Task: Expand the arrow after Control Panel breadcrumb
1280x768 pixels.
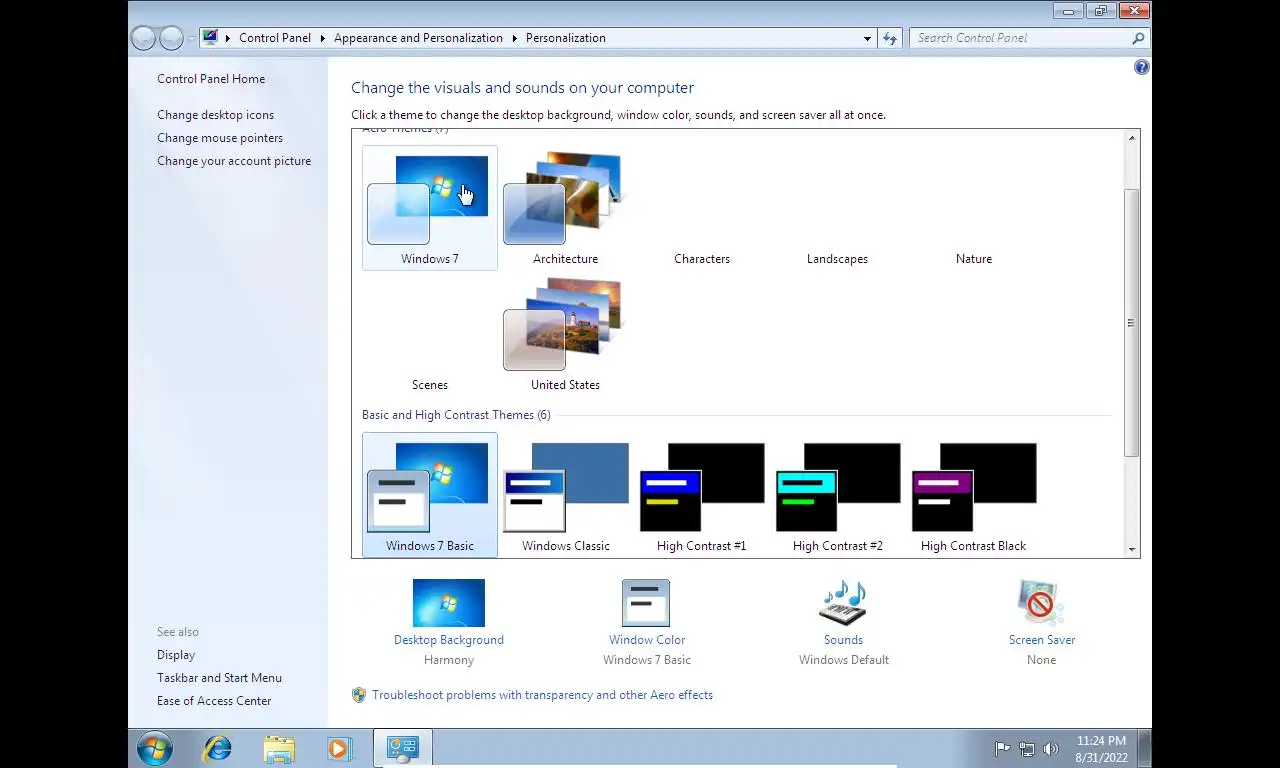Action: [322, 38]
